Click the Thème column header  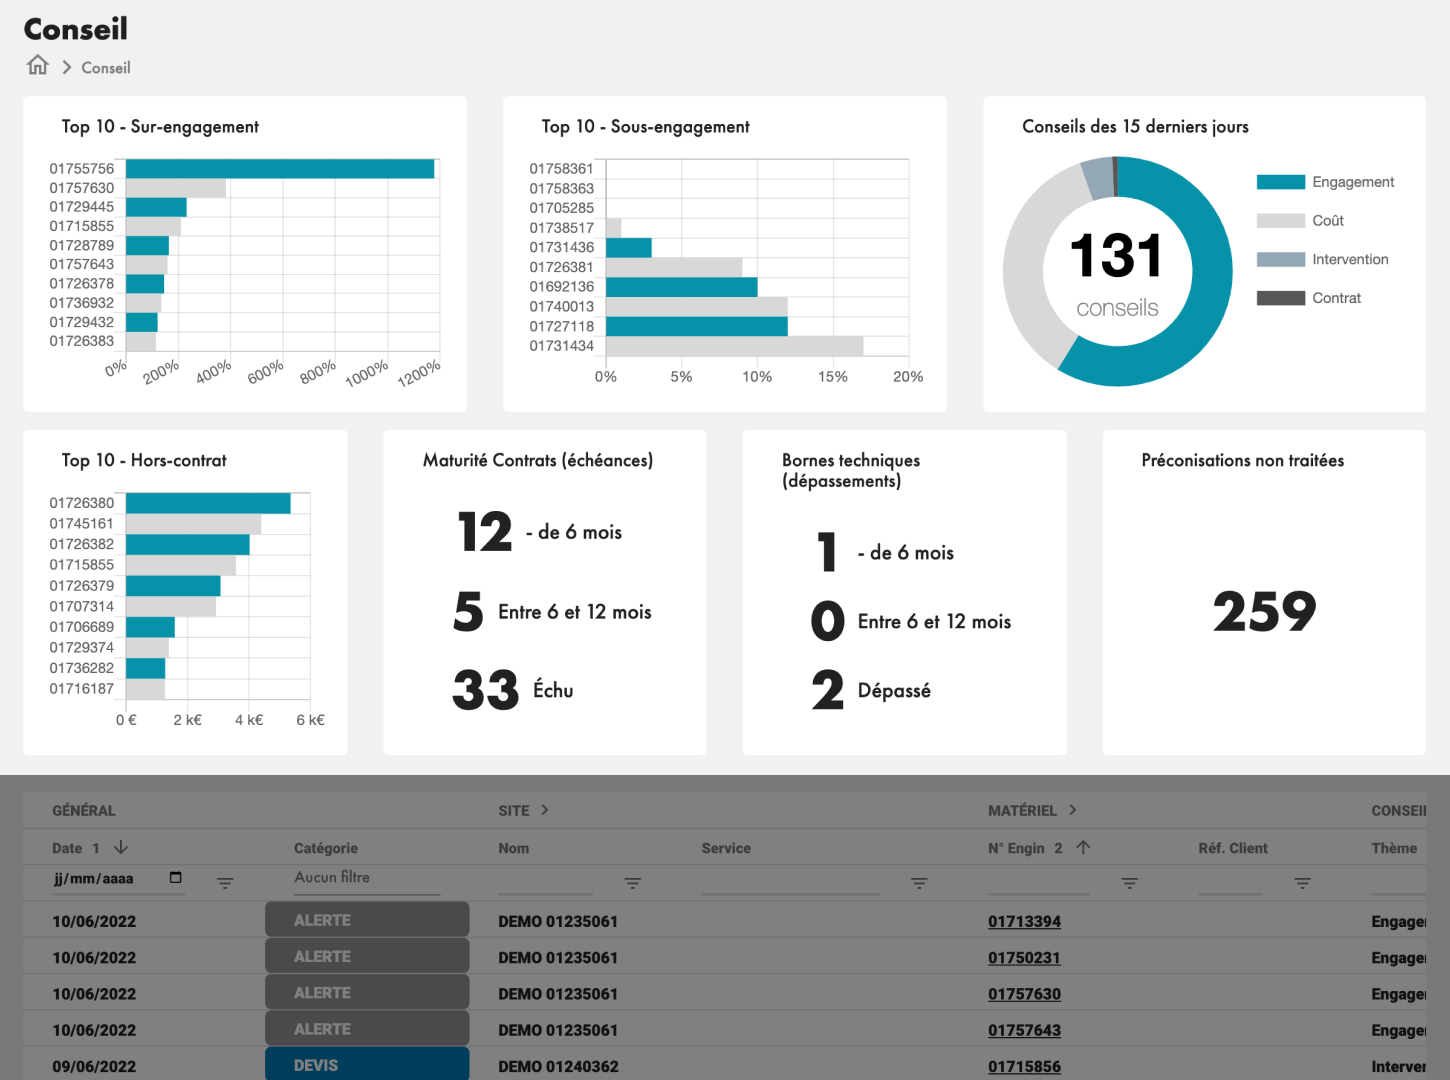1394,848
